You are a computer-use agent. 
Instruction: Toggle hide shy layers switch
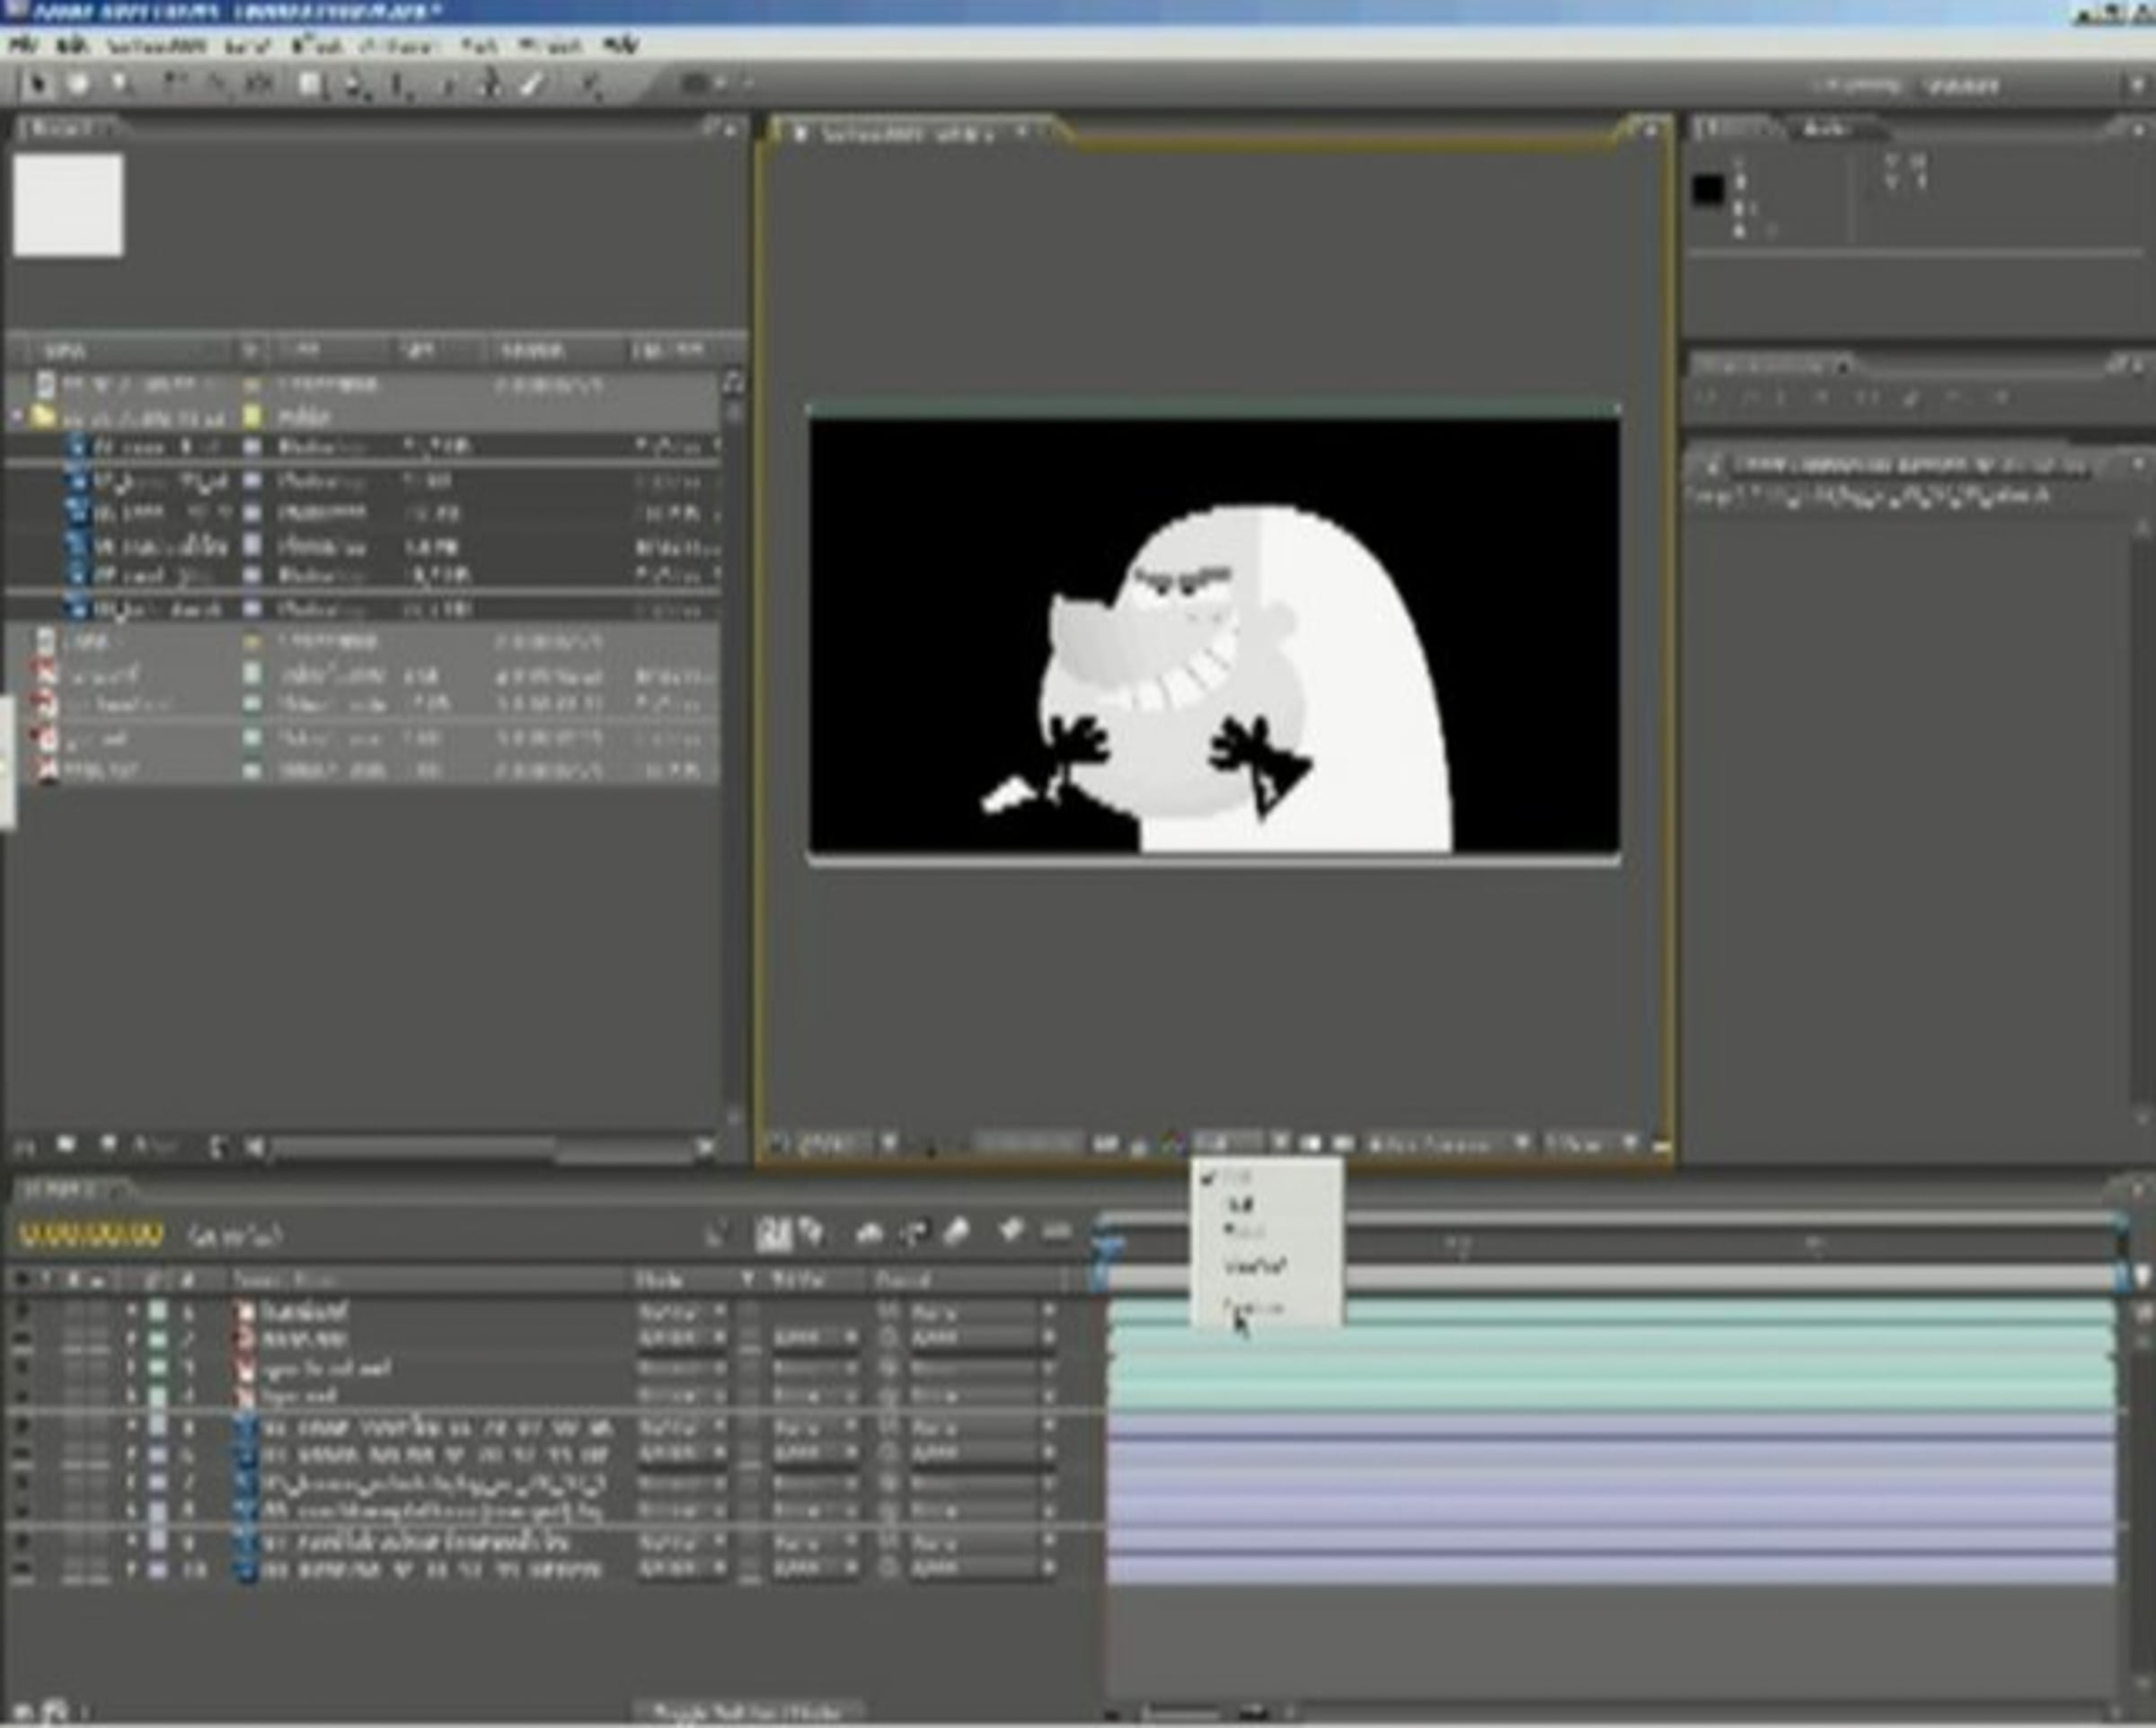(x=869, y=1233)
